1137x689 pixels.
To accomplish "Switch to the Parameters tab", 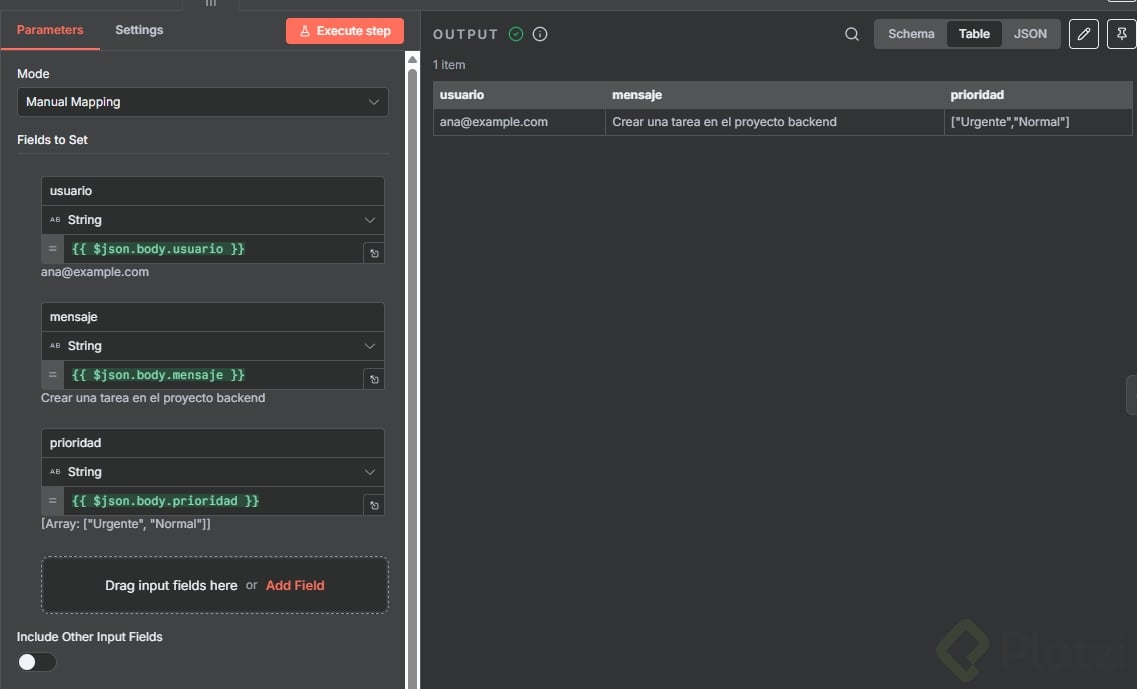I will click(50, 30).
